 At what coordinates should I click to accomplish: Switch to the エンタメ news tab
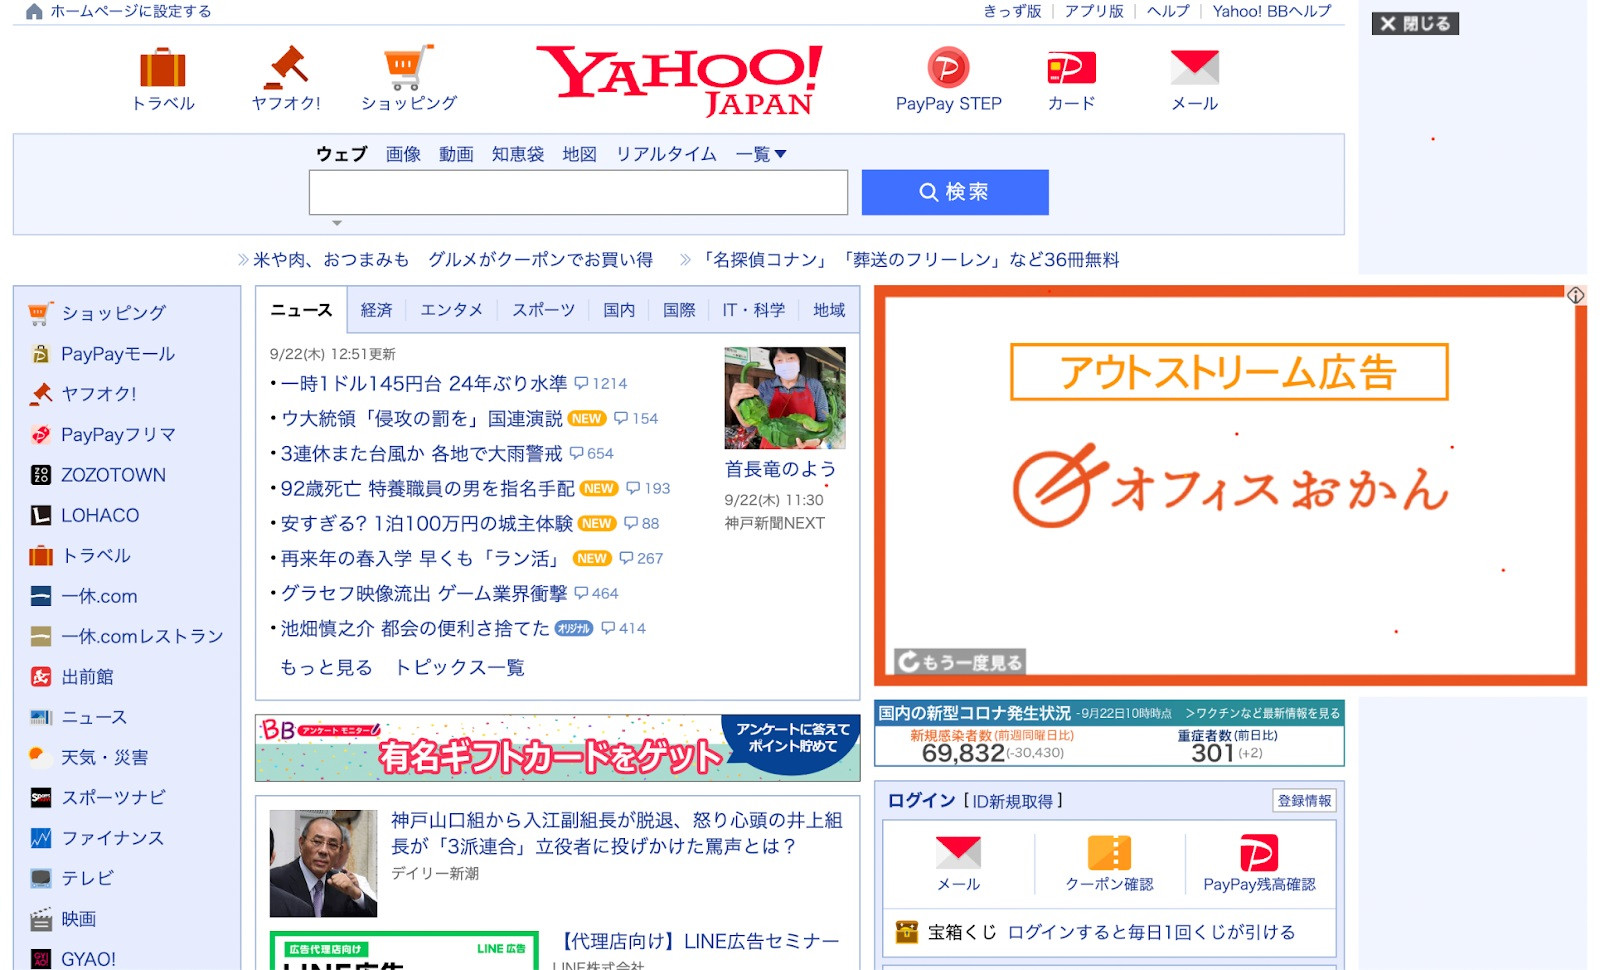point(451,310)
